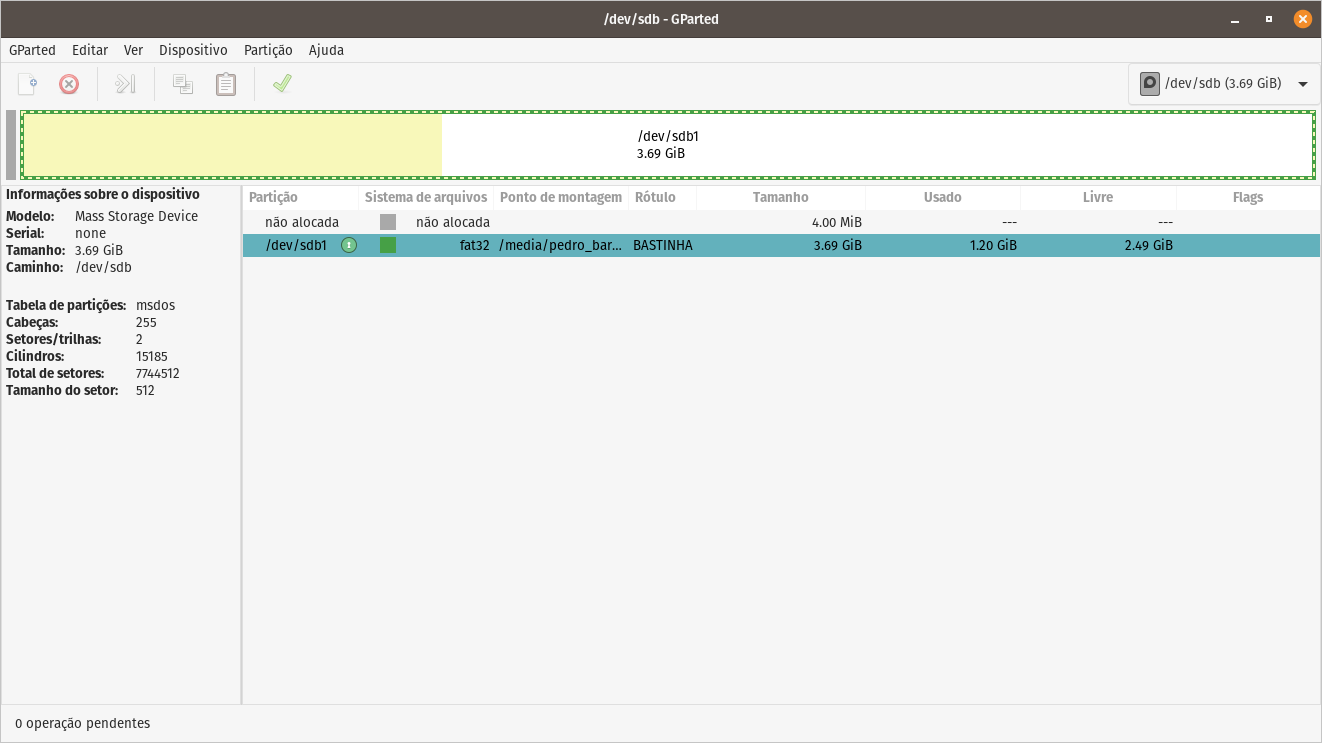The height and width of the screenshot is (743, 1322).
Task: Click the Sistema de arquivos column header
Action: [x=426, y=198]
